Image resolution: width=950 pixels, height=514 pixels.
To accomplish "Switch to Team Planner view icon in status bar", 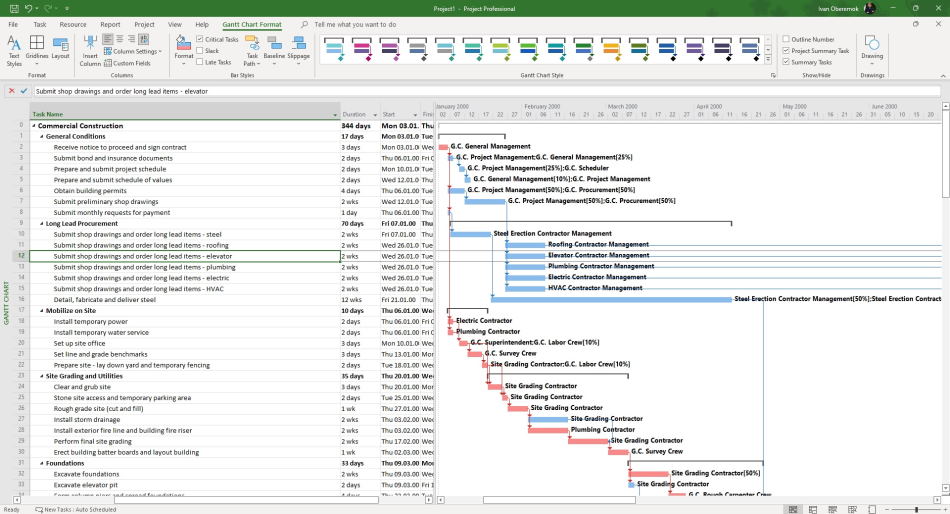I will (832, 510).
